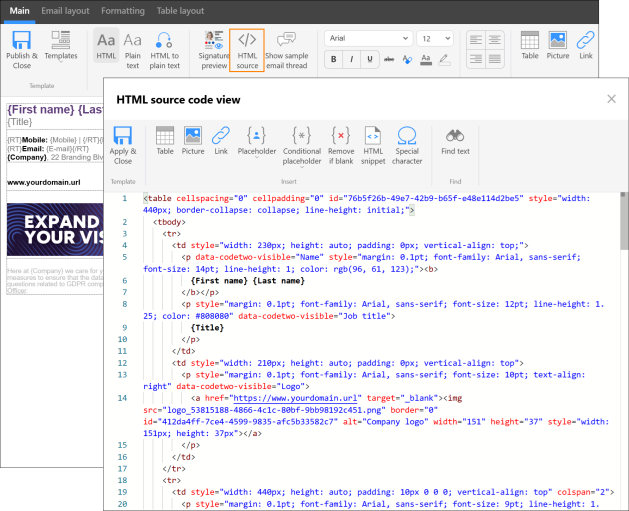Open the font color picker
Viewport: 629px width, 511px height.
point(426,59)
